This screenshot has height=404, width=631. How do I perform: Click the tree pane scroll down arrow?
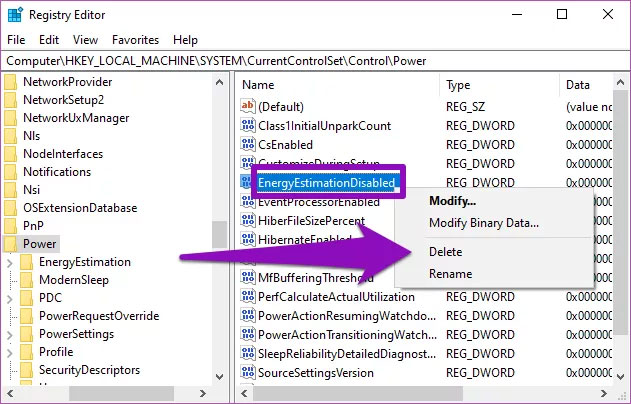[219, 377]
